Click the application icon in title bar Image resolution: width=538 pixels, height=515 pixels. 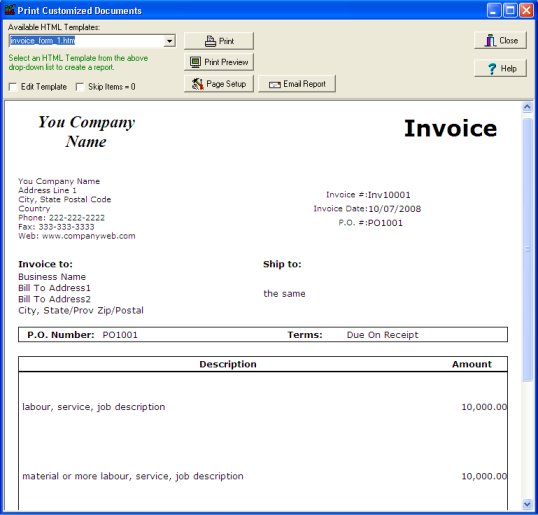tap(10, 10)
